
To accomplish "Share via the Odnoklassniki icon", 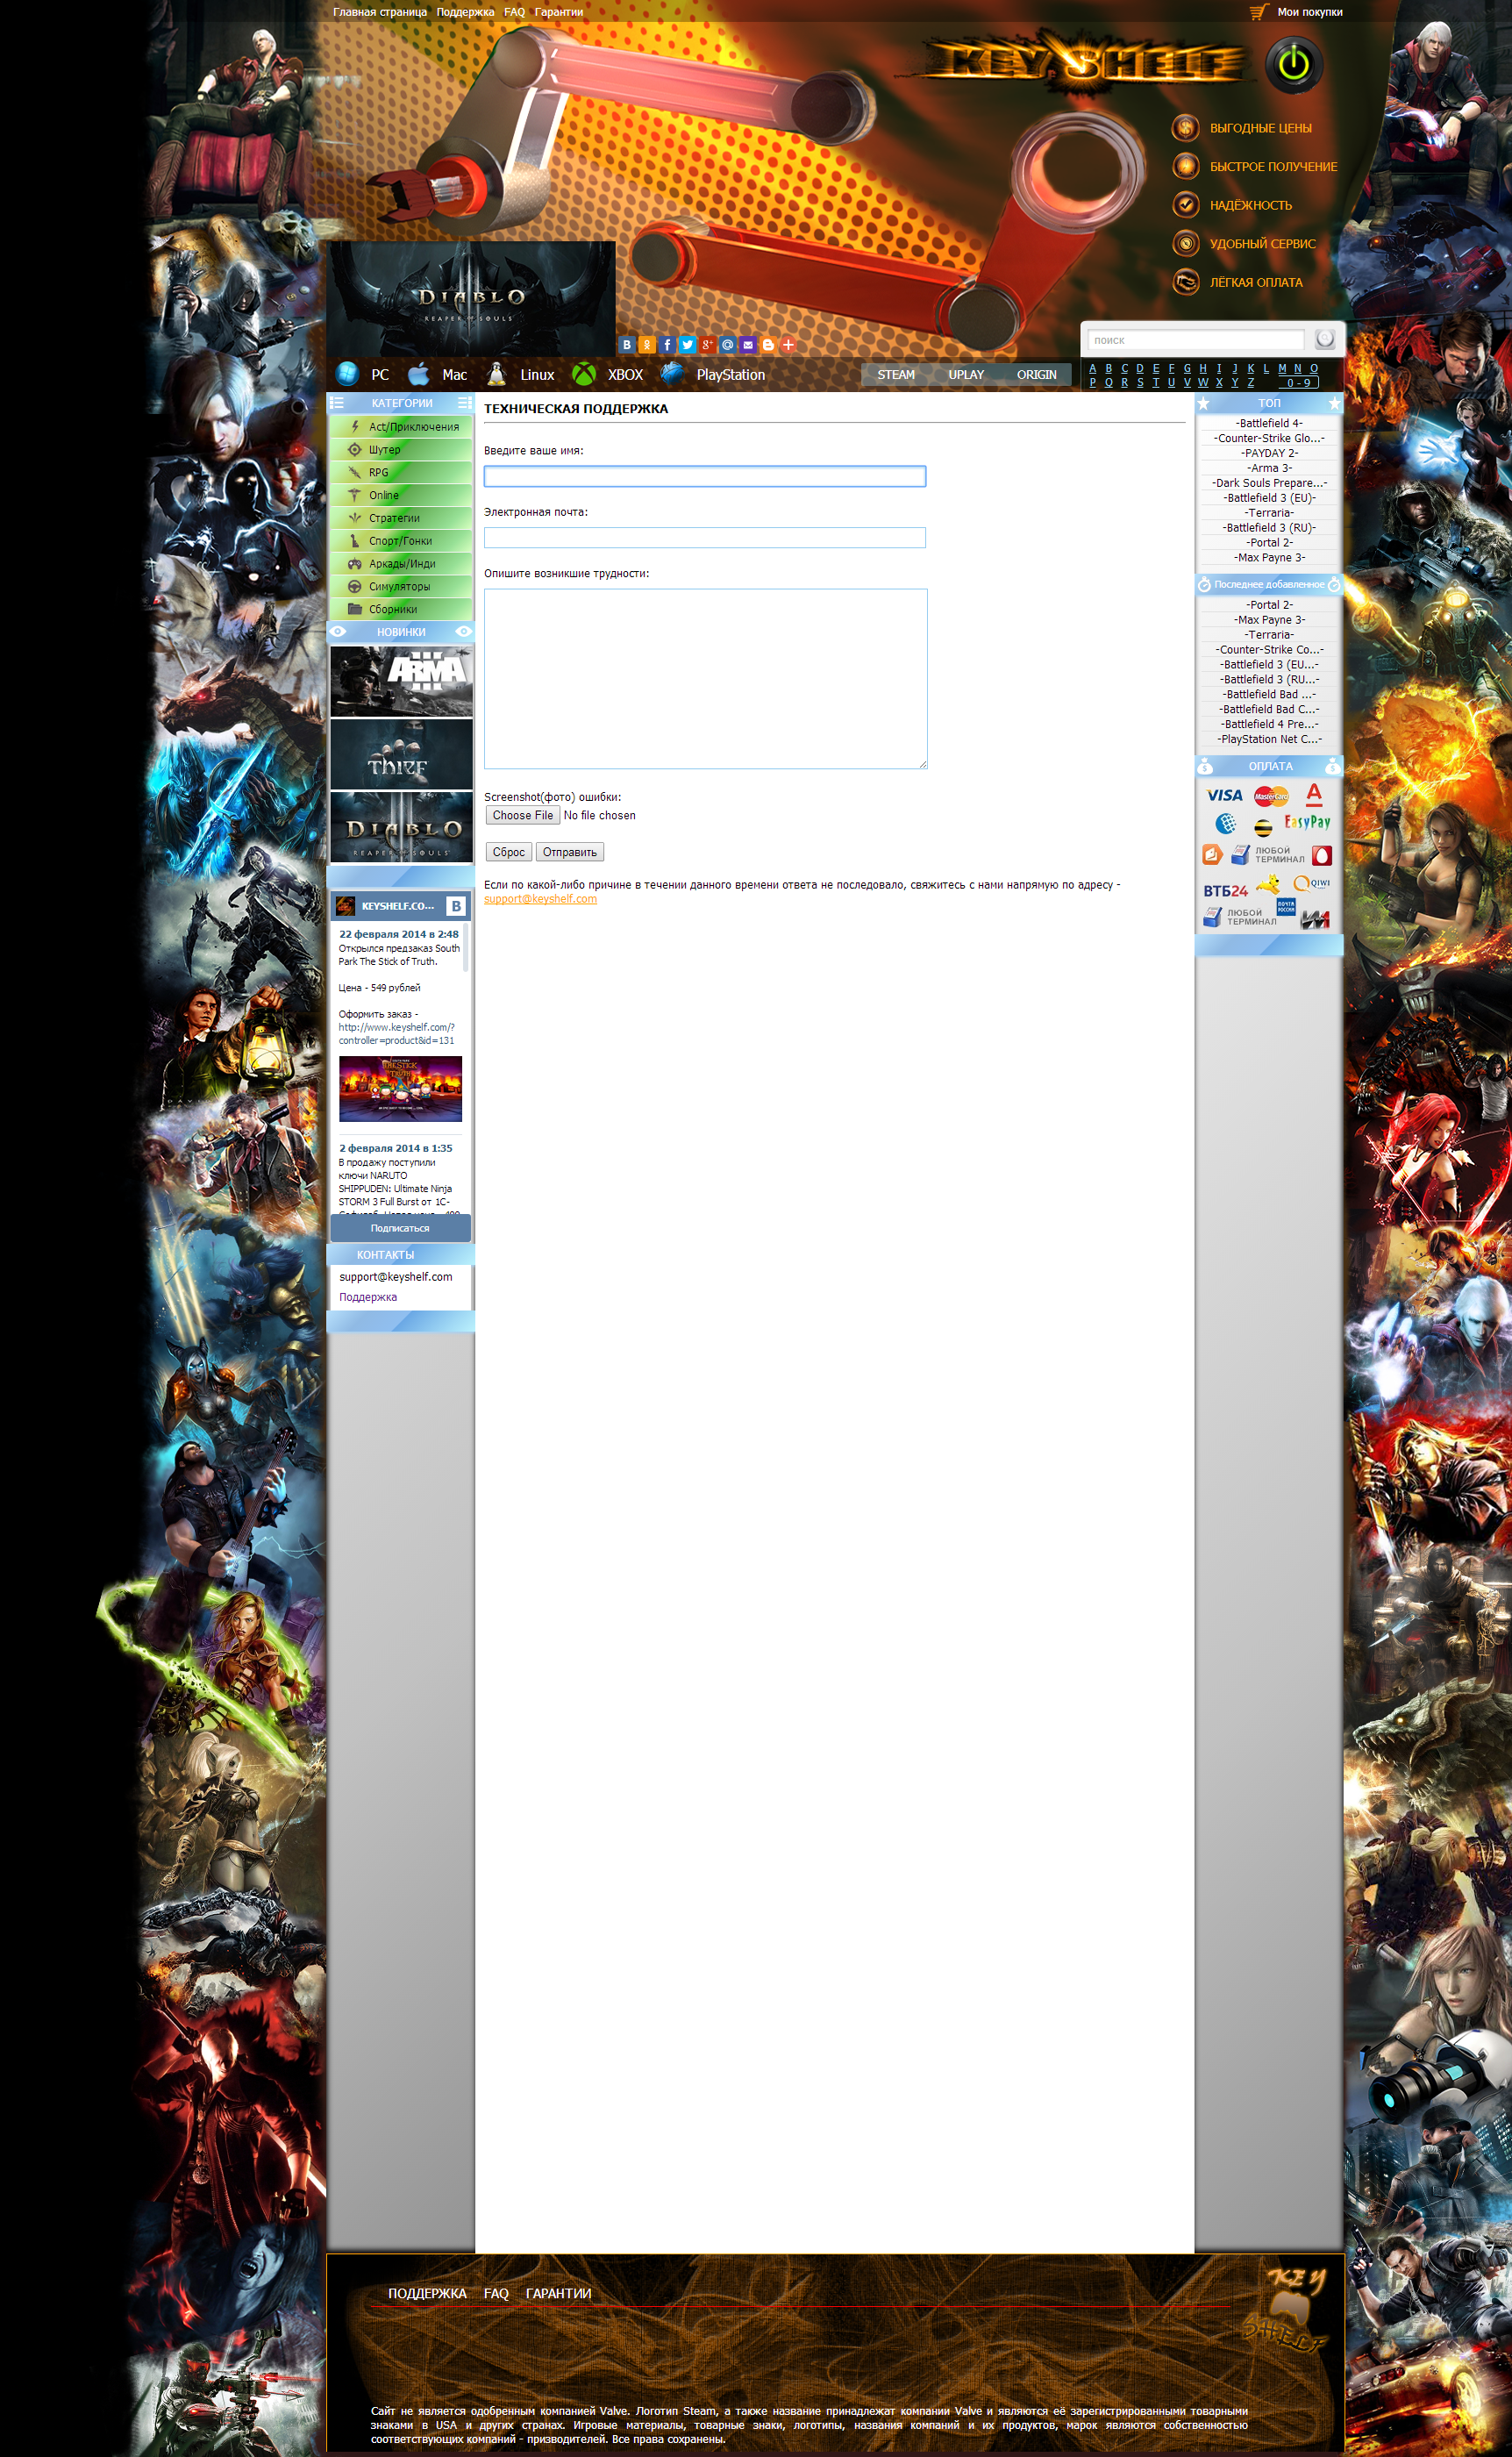I will tap(647, 345).
